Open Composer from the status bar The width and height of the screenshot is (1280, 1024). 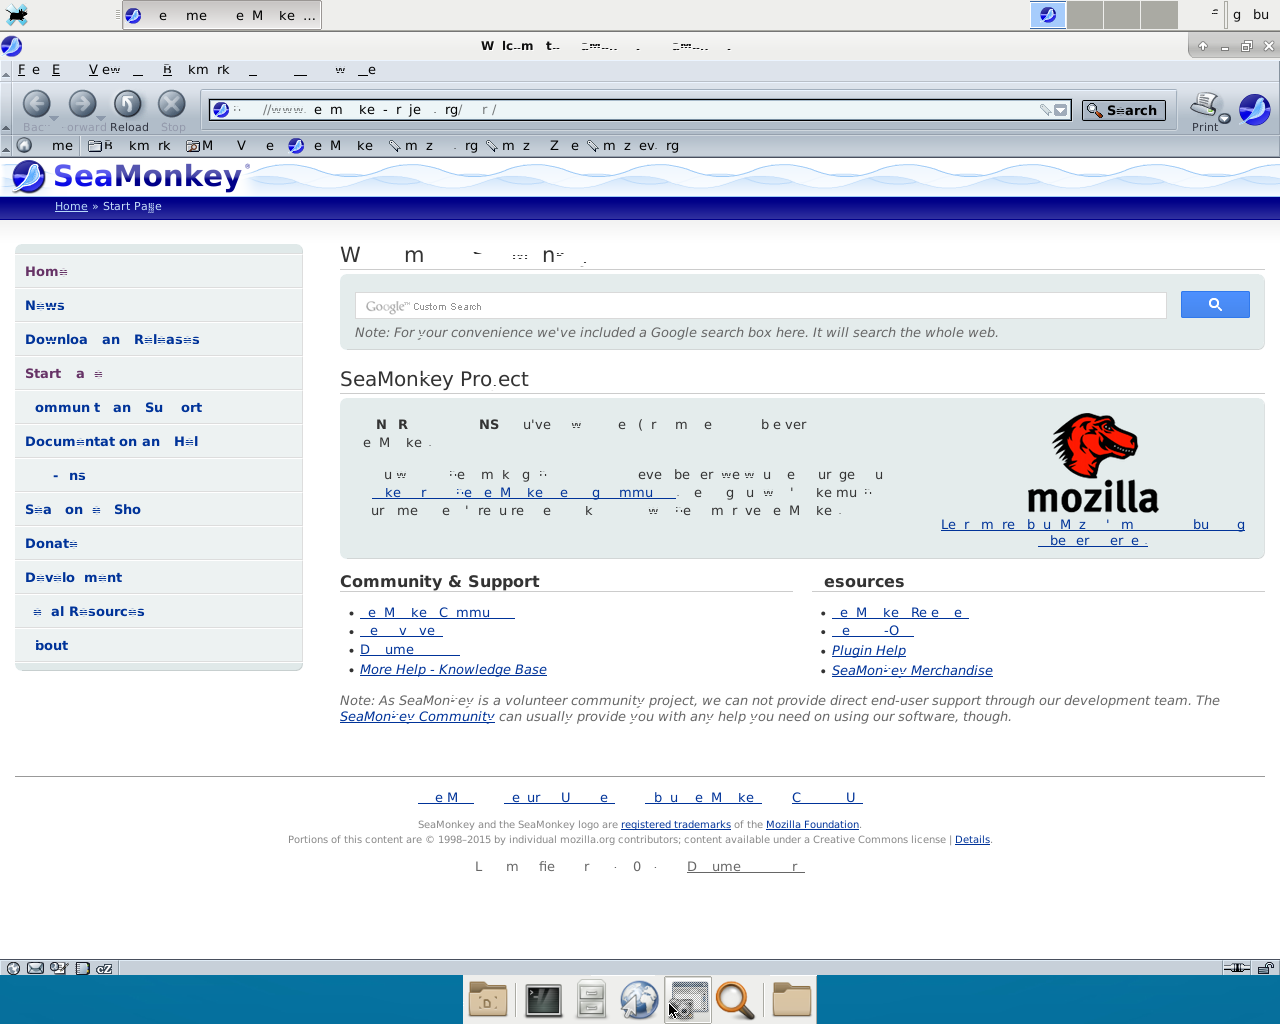pyautogui.click(x=58, y=968)
